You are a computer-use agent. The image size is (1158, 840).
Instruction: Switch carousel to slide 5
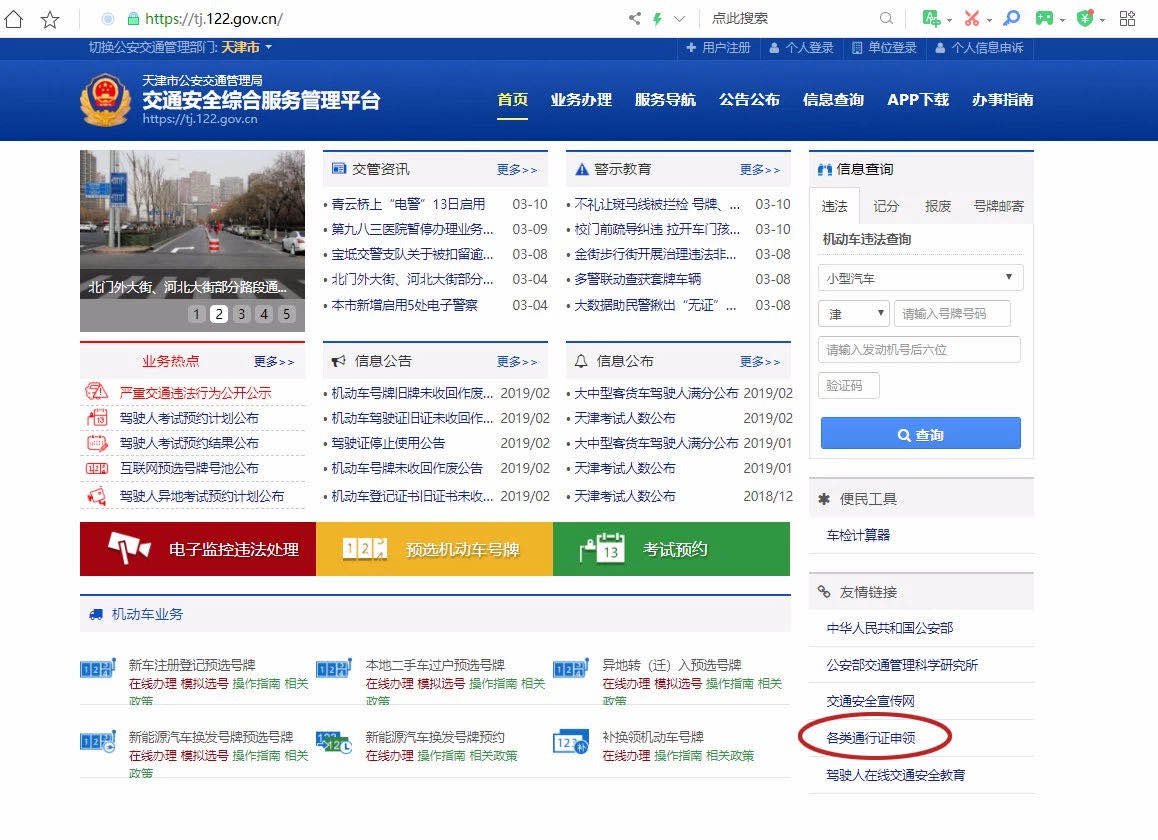pos(286,314)
